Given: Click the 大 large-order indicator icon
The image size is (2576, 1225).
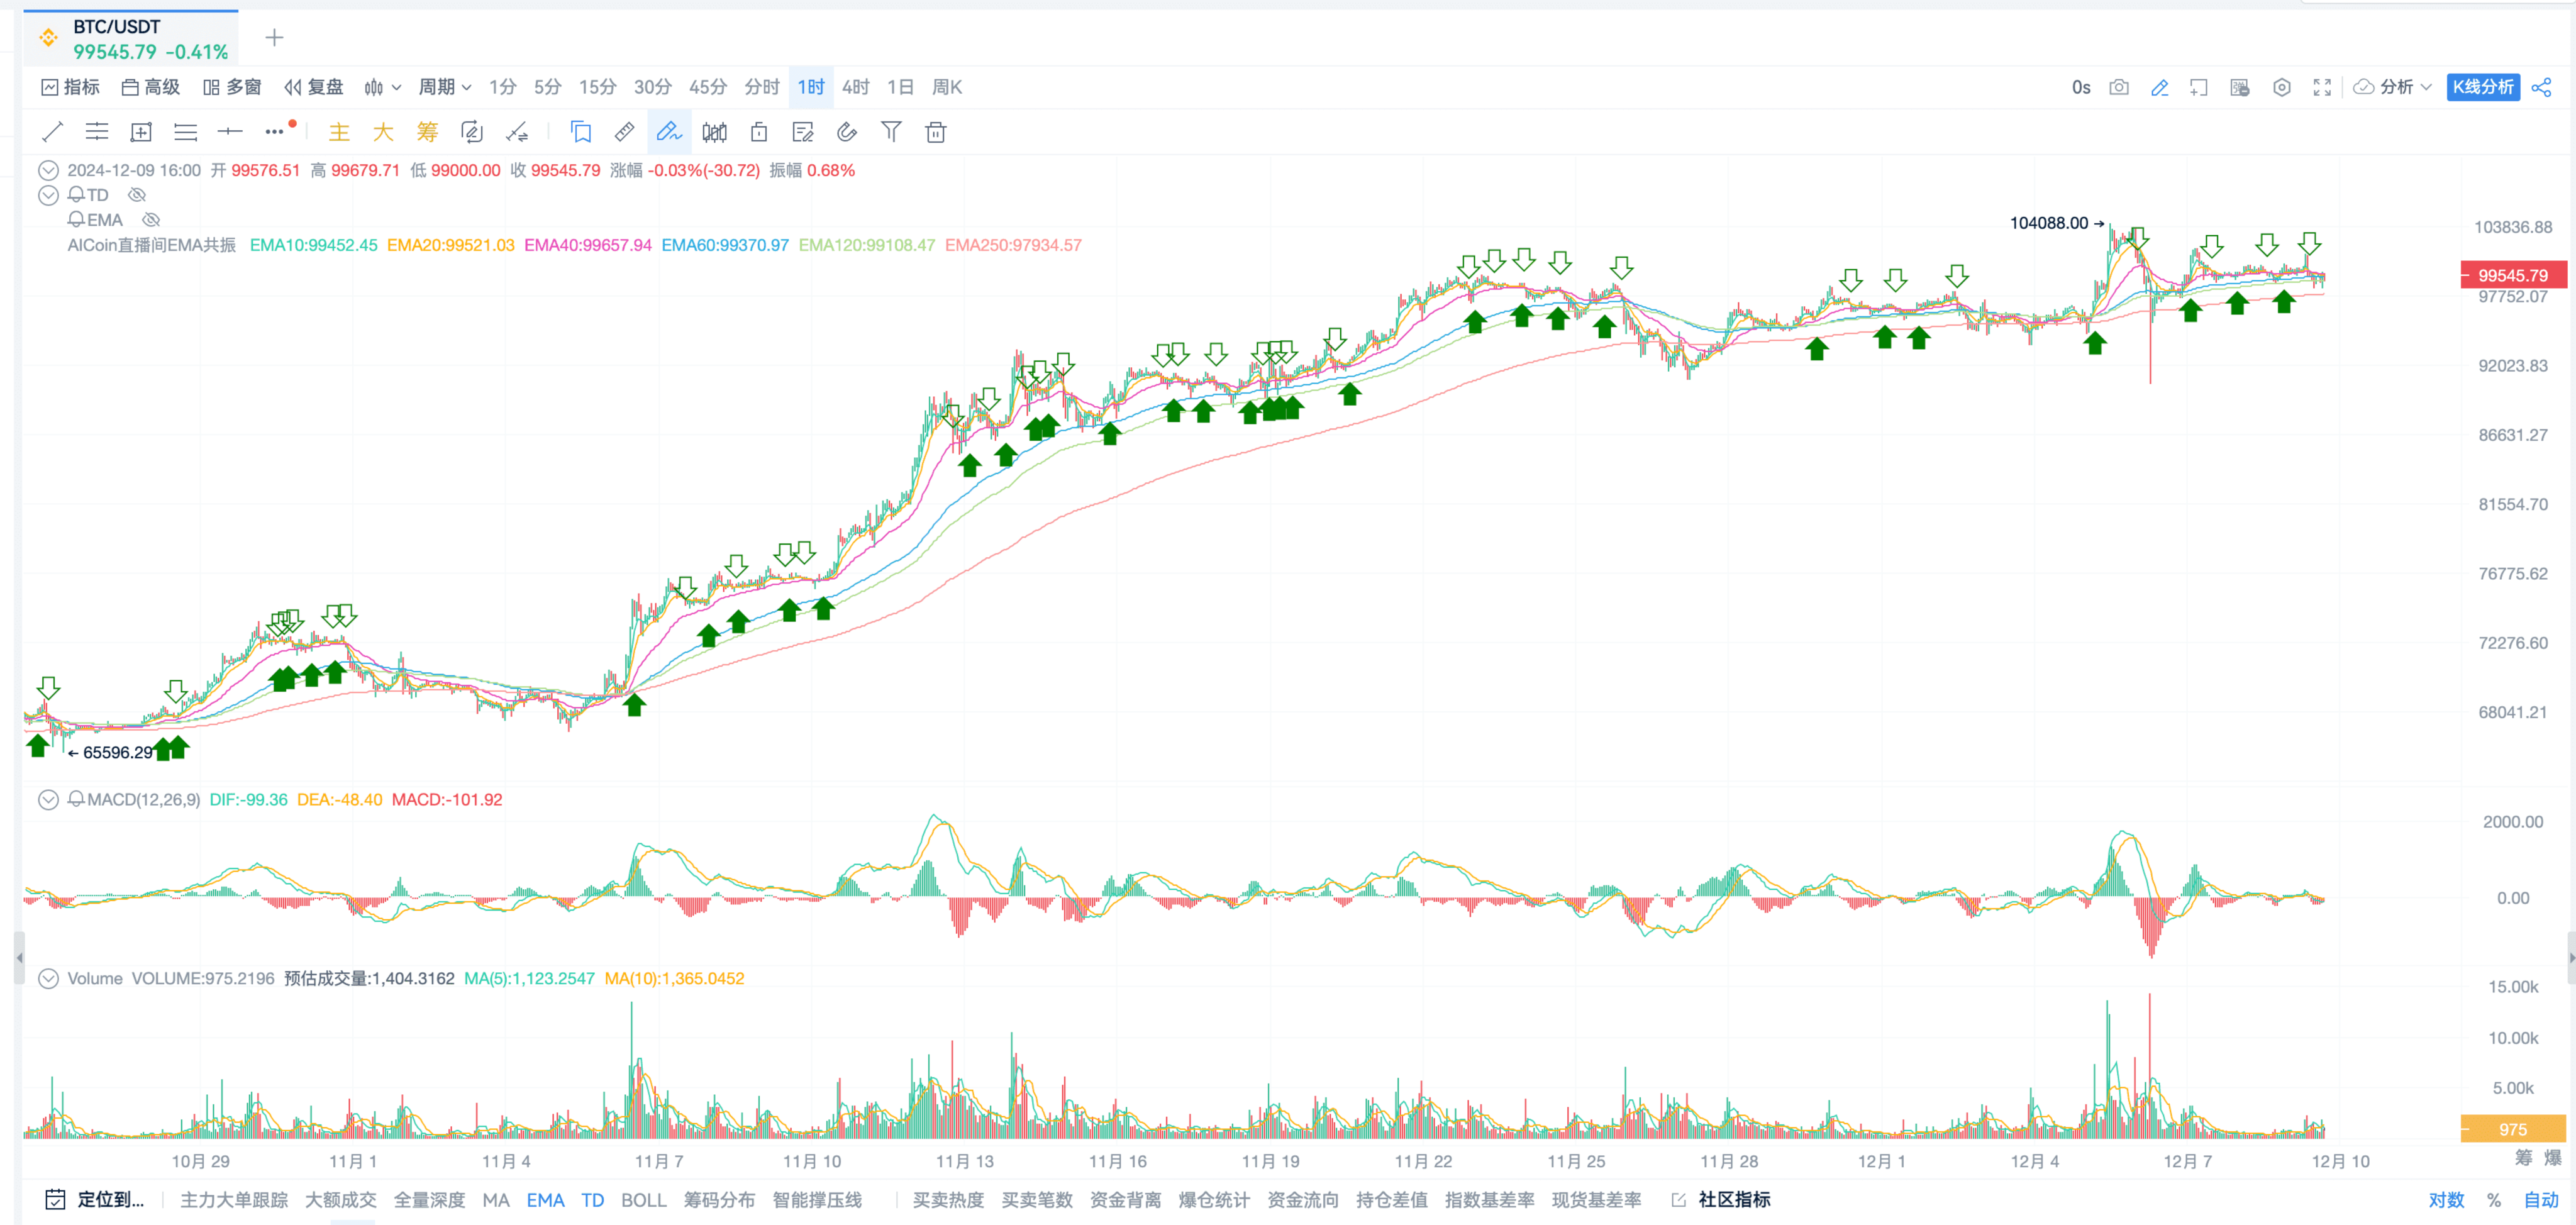Looking at the screenshot, I should (x=383, y=132).
